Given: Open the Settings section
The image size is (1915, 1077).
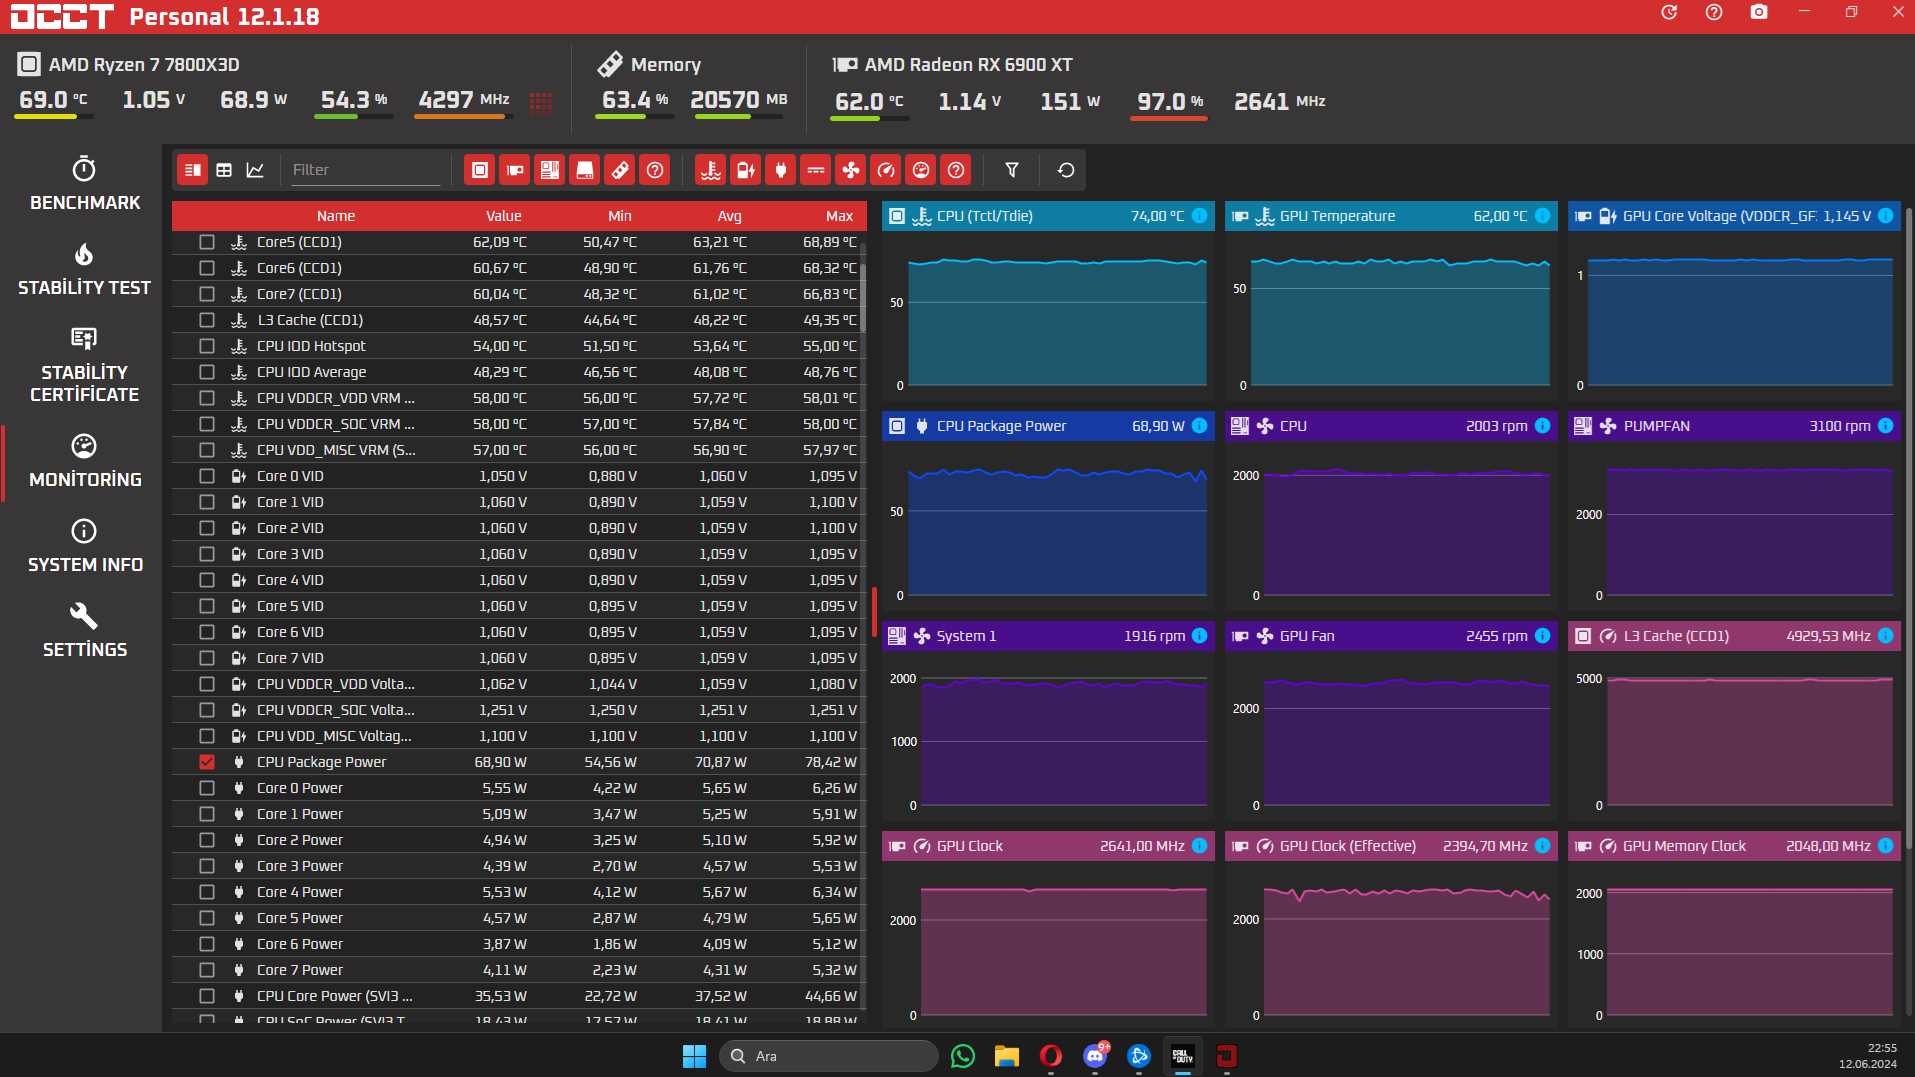Looking at the screenshot, I should (x=84, y=631).
